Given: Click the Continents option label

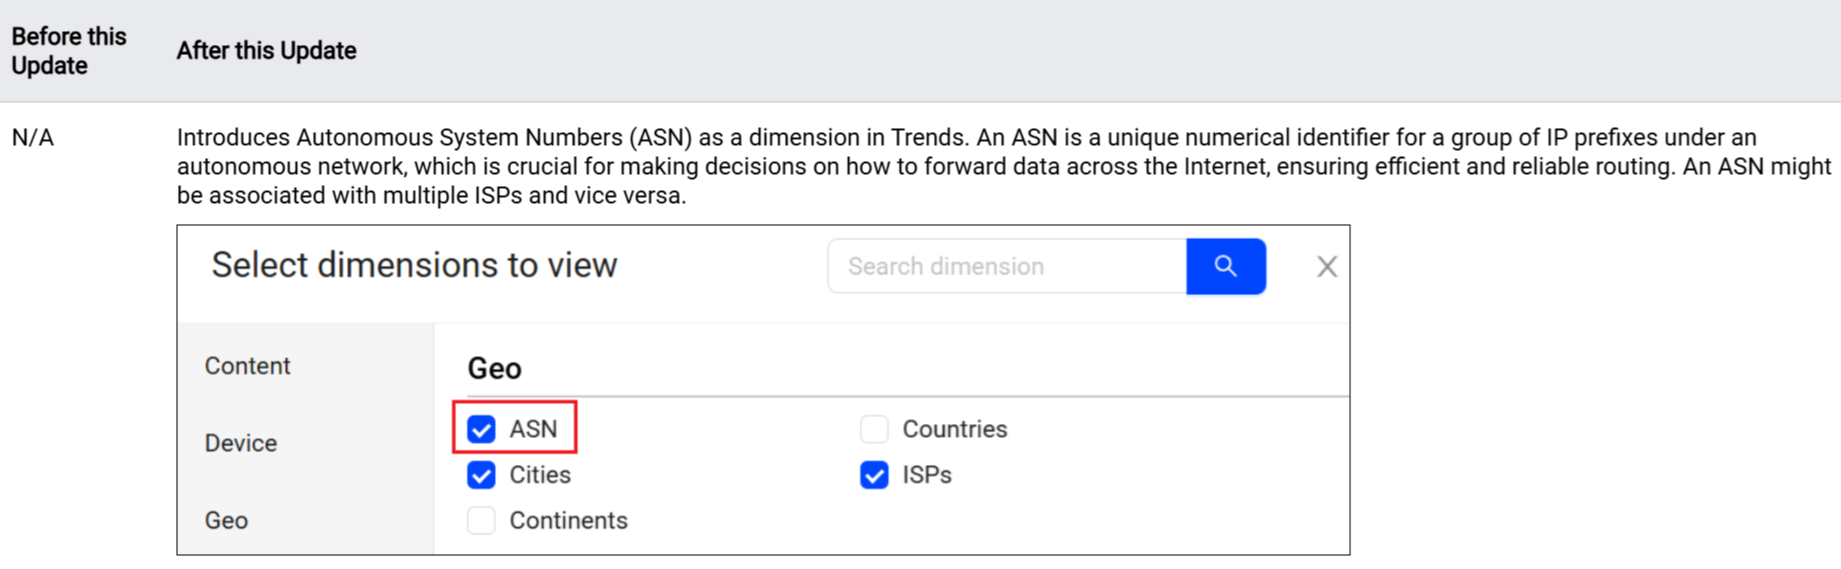Looking at the screenshot, I should 568,520.
